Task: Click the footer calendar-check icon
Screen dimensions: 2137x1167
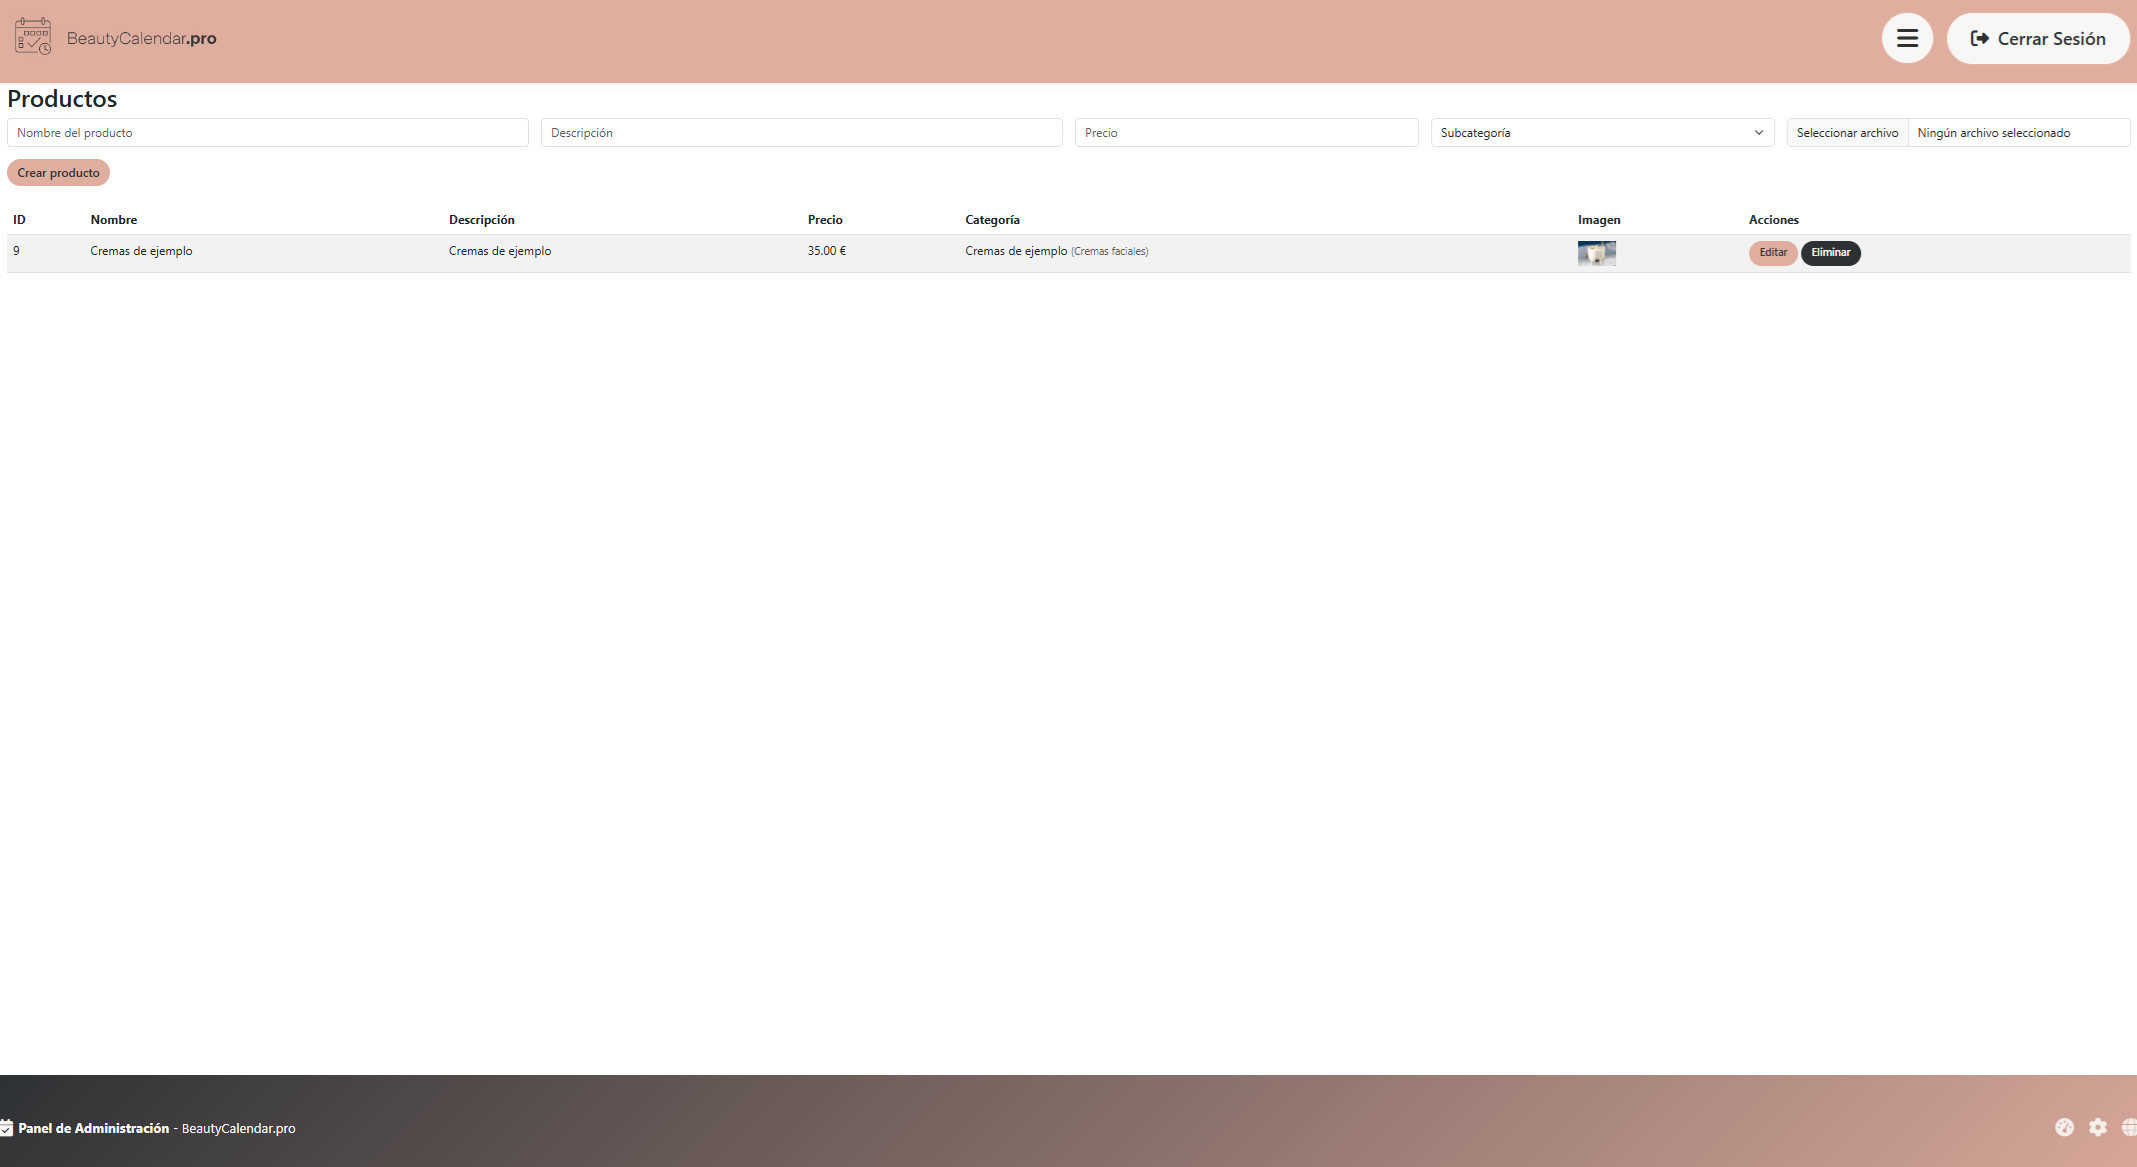Action: (6, 1128)
